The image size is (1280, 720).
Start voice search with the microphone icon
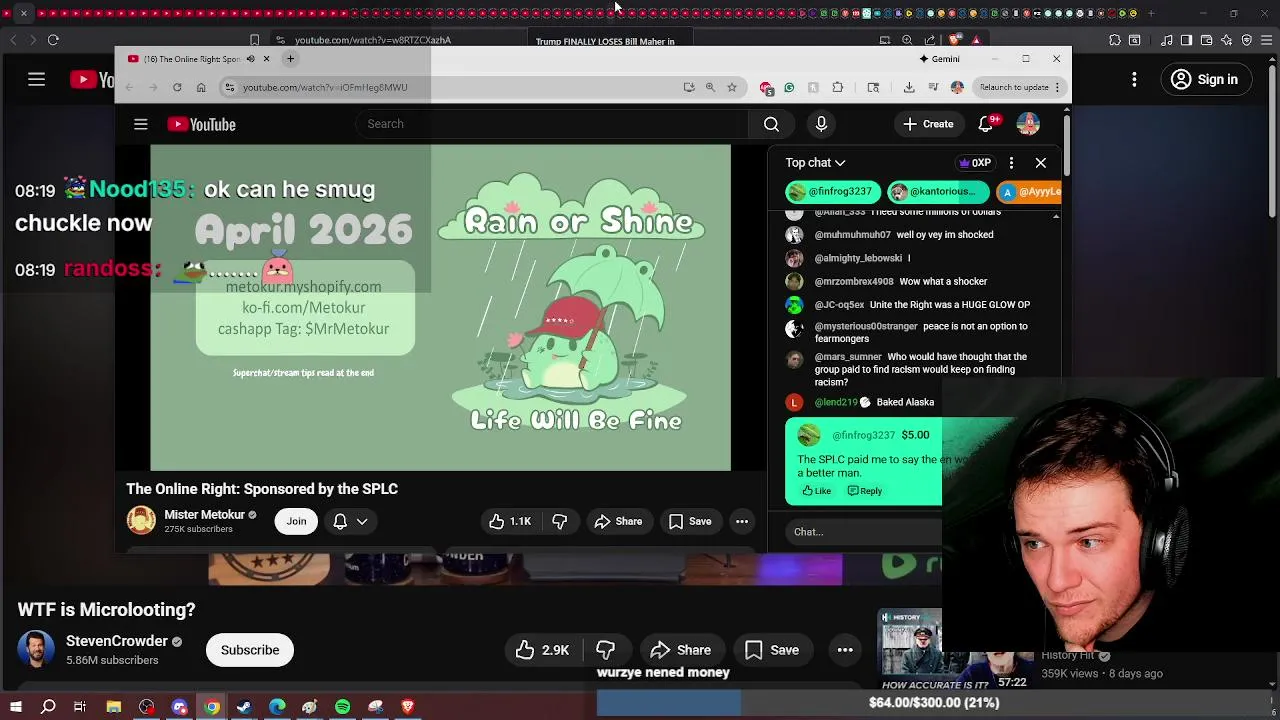(x=821, y=124)
